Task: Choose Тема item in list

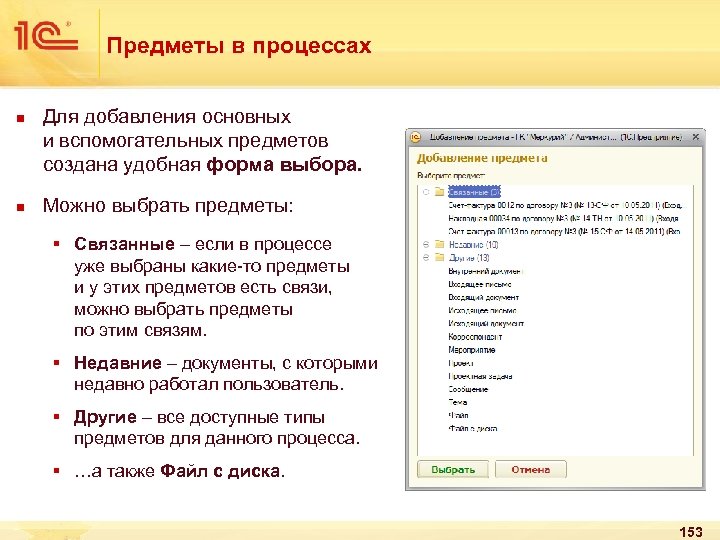Action: click(x=458, y=402)
